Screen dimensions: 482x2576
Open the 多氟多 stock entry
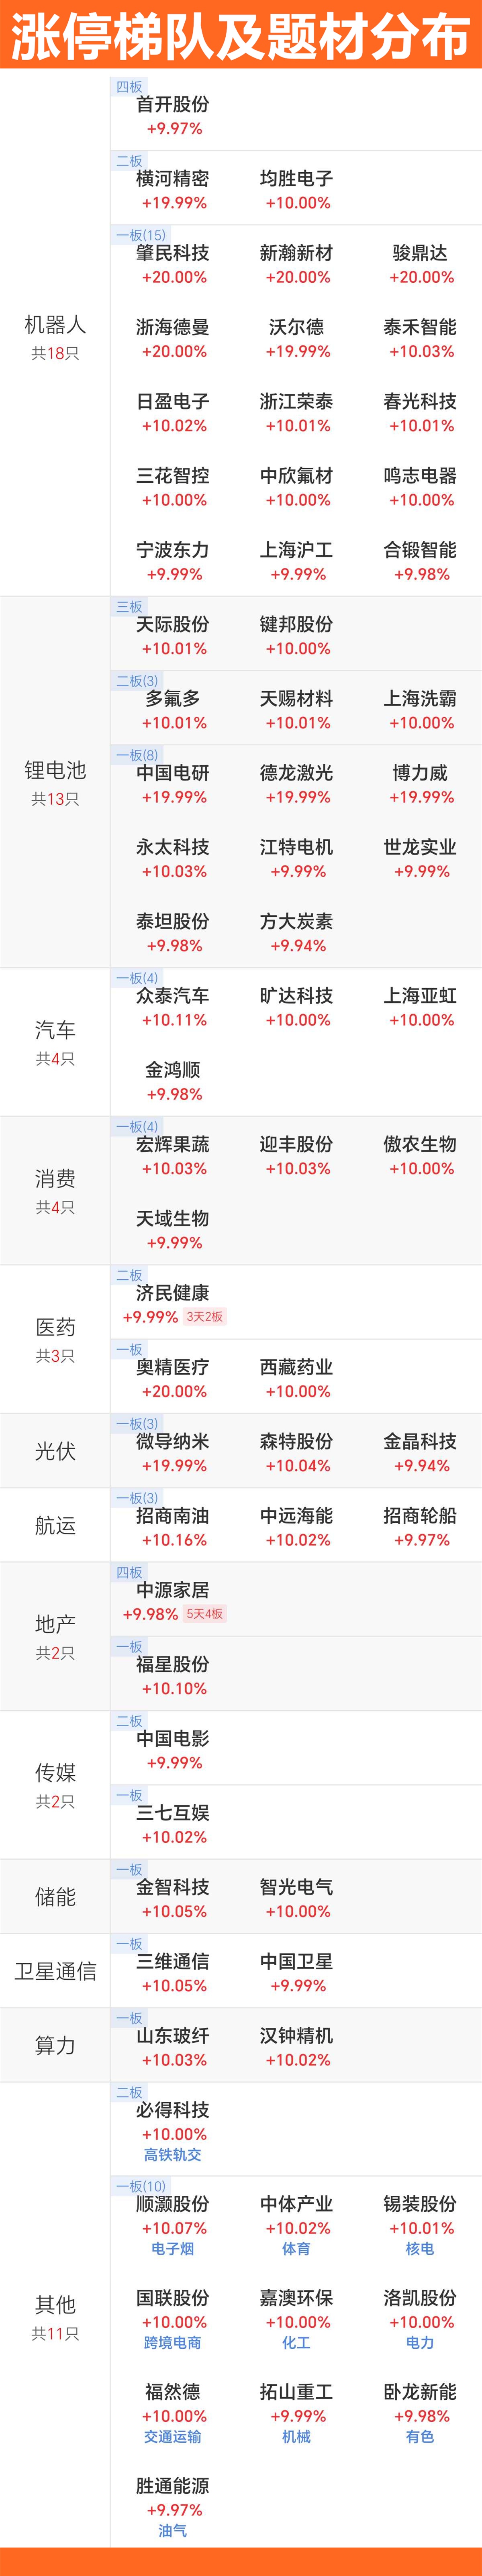173,710
